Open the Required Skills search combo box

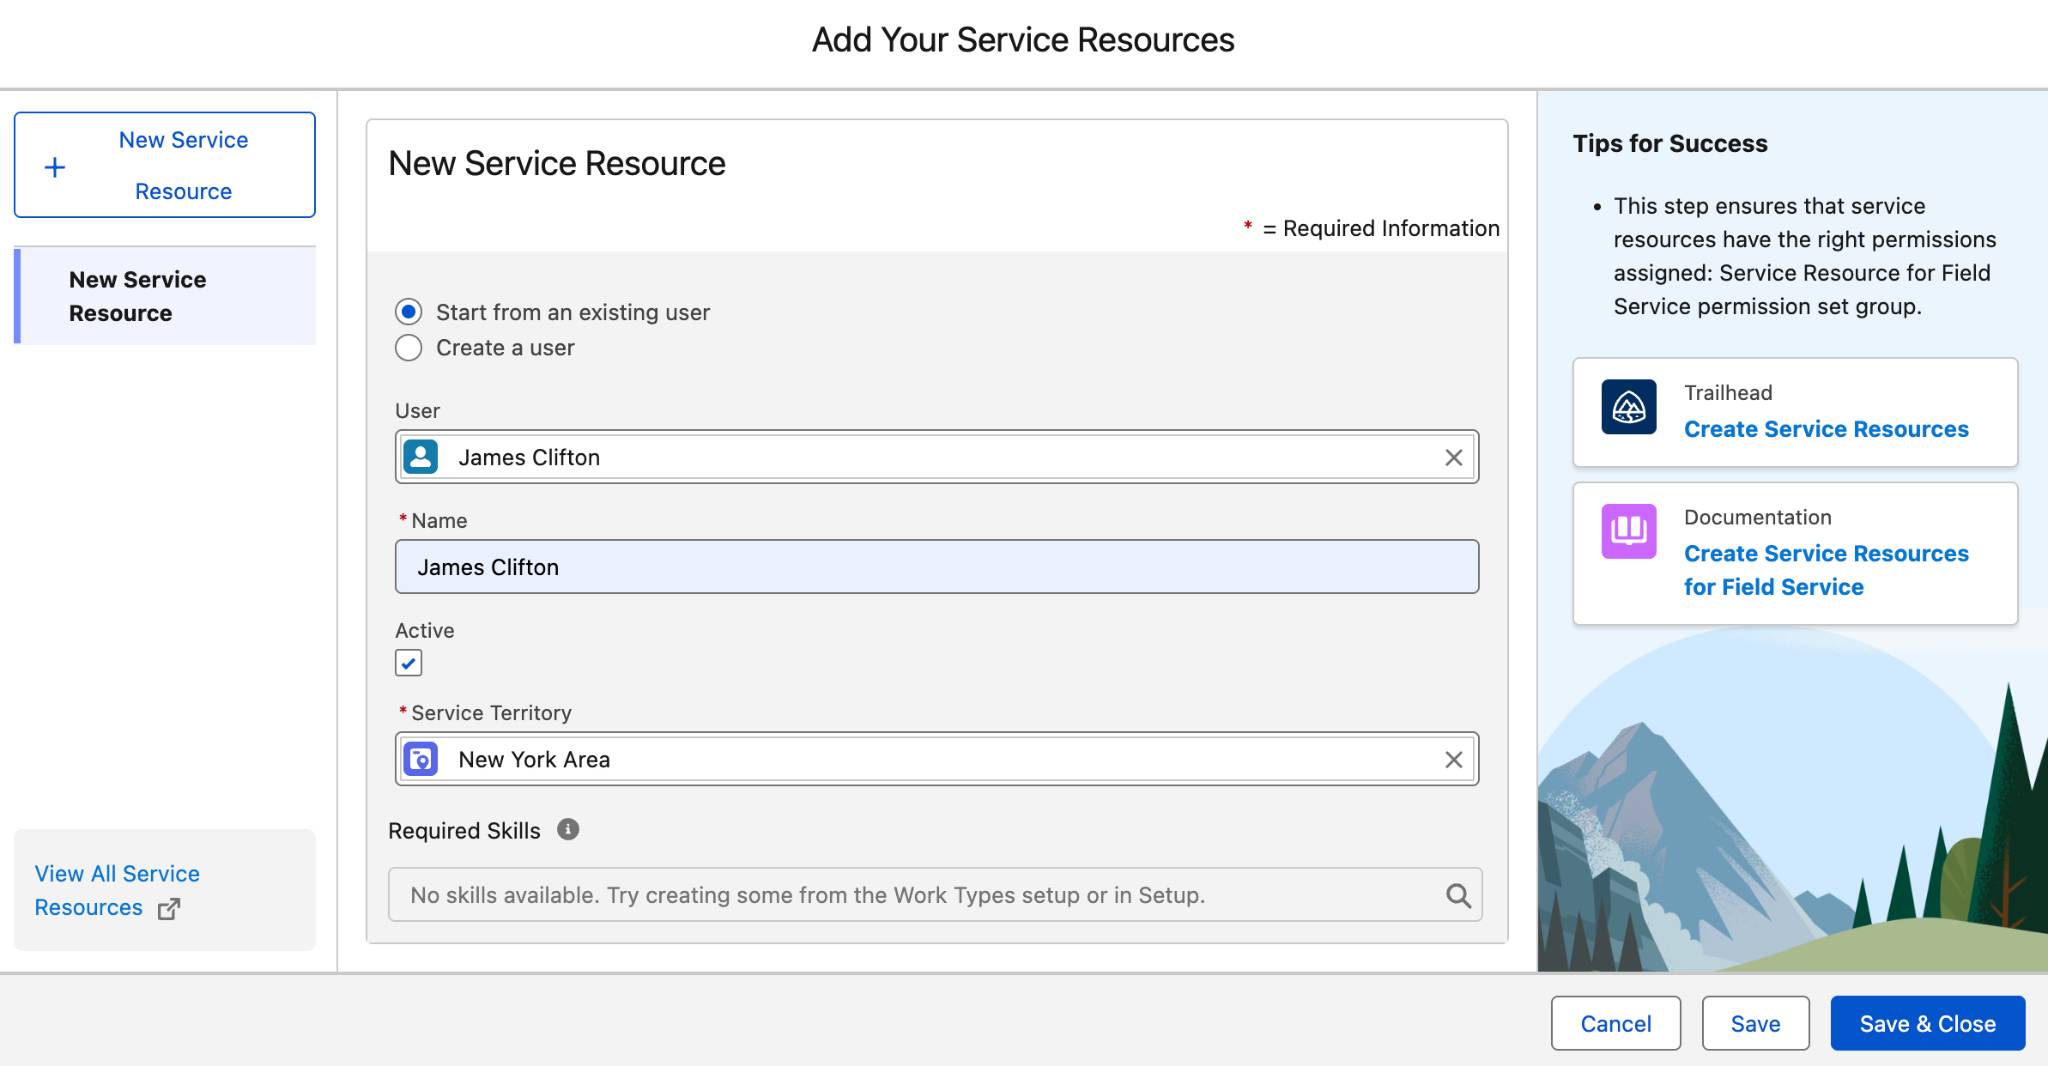coord(935,895)
